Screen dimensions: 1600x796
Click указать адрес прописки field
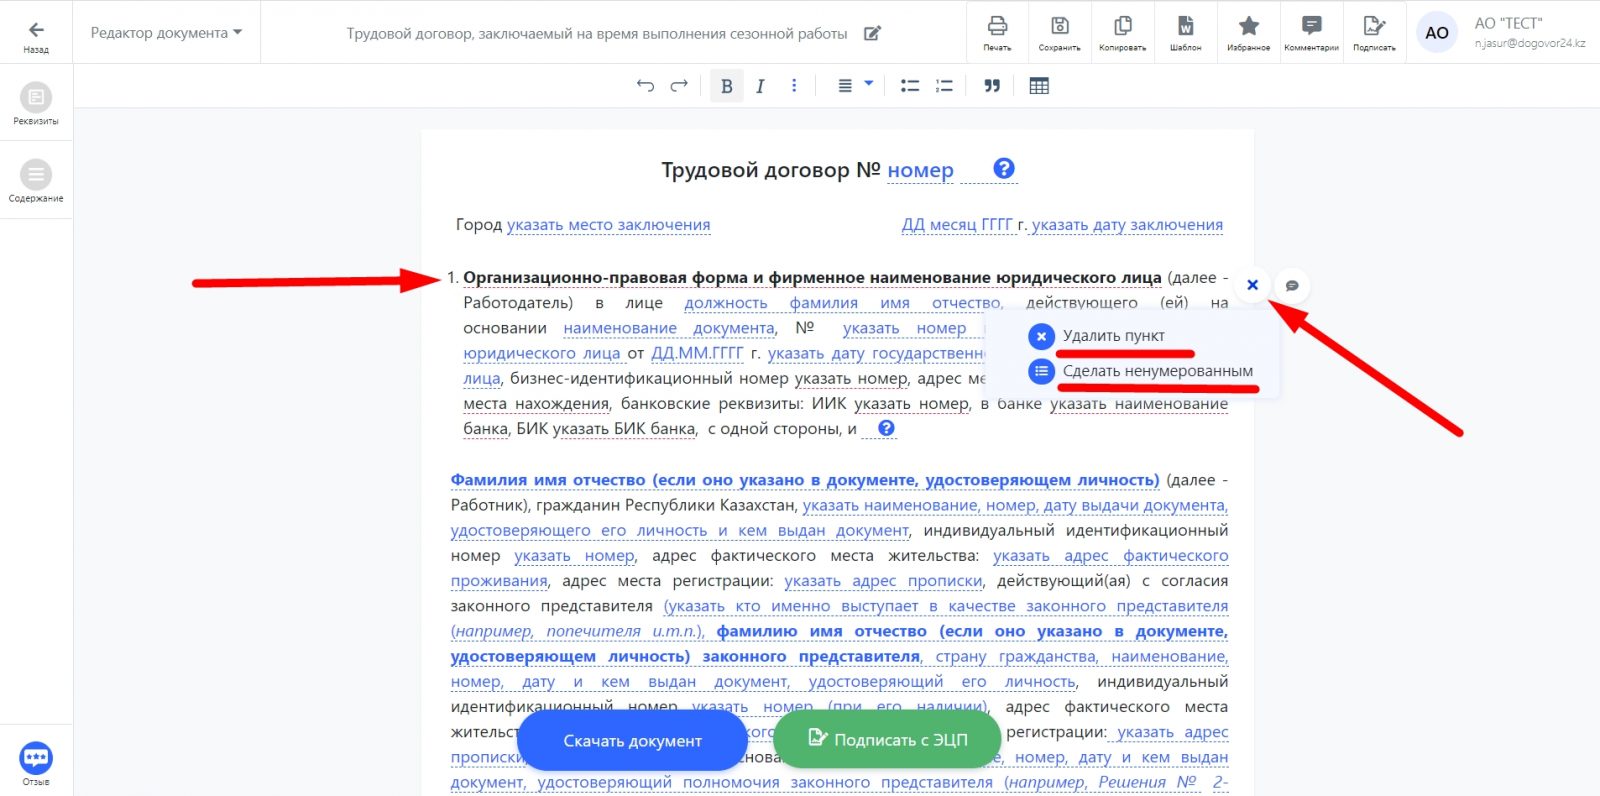coord(883,581)
